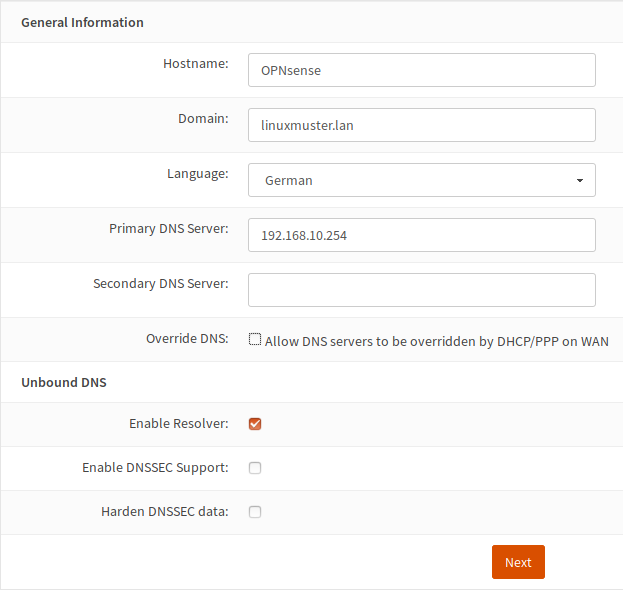Uncheck the Enable Resolver checkbox

coord(255,424)
